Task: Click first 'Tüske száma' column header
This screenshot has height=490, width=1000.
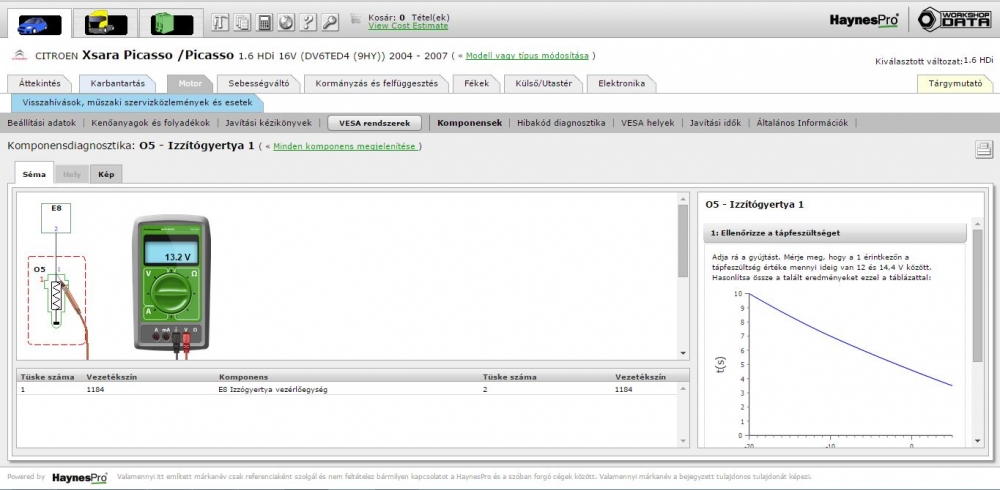Action: 48,377
